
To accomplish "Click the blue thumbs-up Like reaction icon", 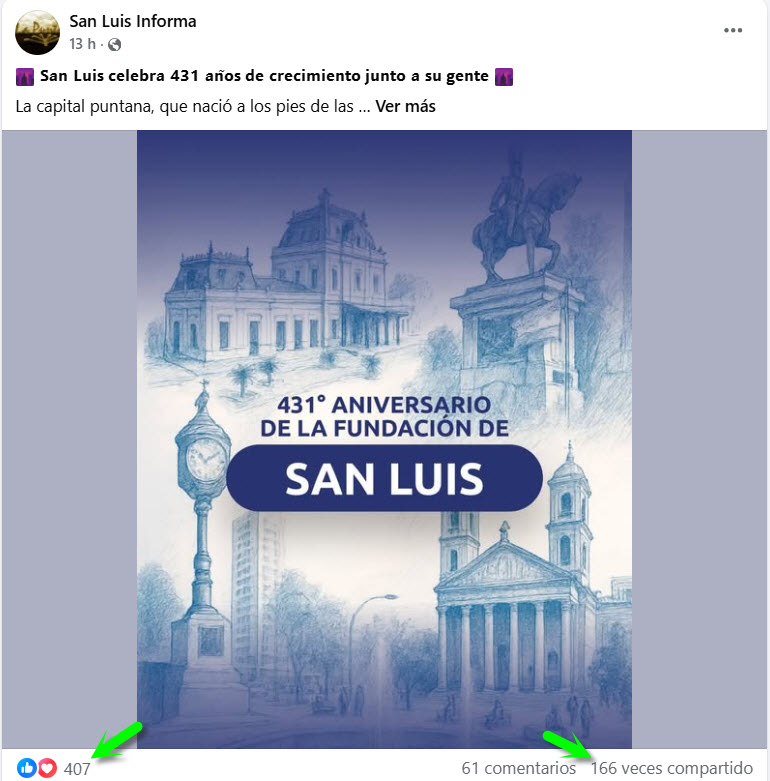I will [x=27, y=768].
